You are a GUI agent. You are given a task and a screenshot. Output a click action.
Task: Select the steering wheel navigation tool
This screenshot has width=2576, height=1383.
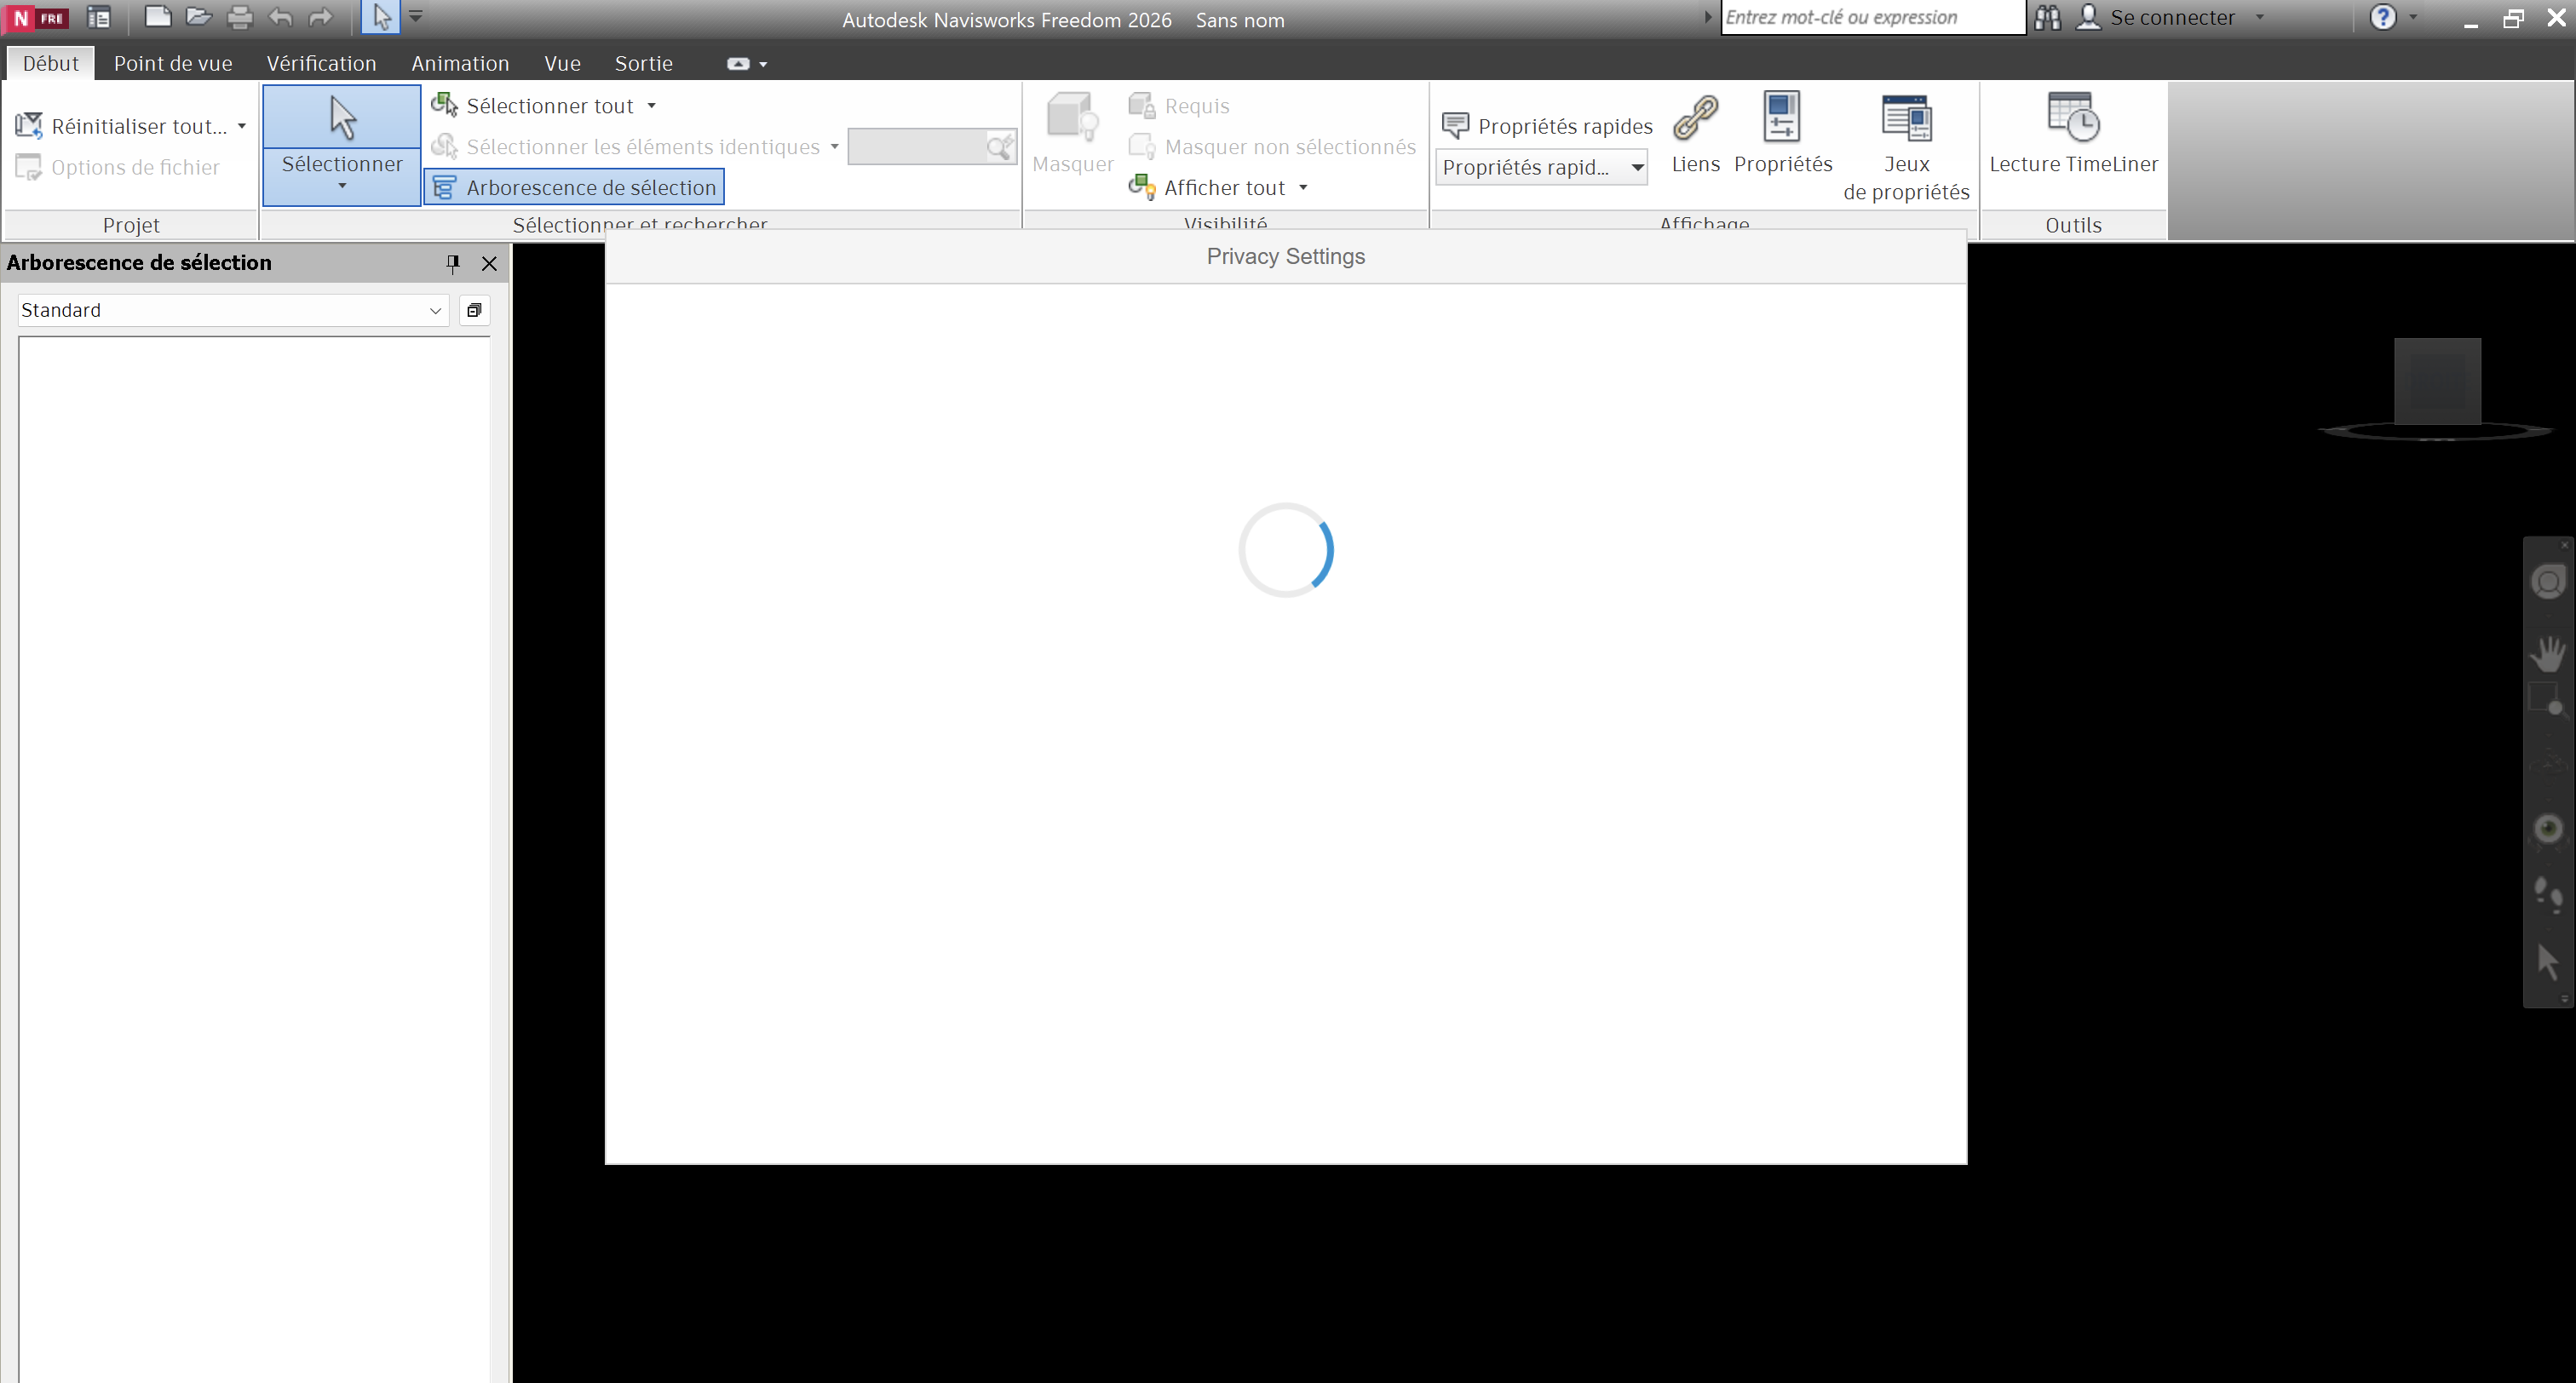pos(2549,582)
